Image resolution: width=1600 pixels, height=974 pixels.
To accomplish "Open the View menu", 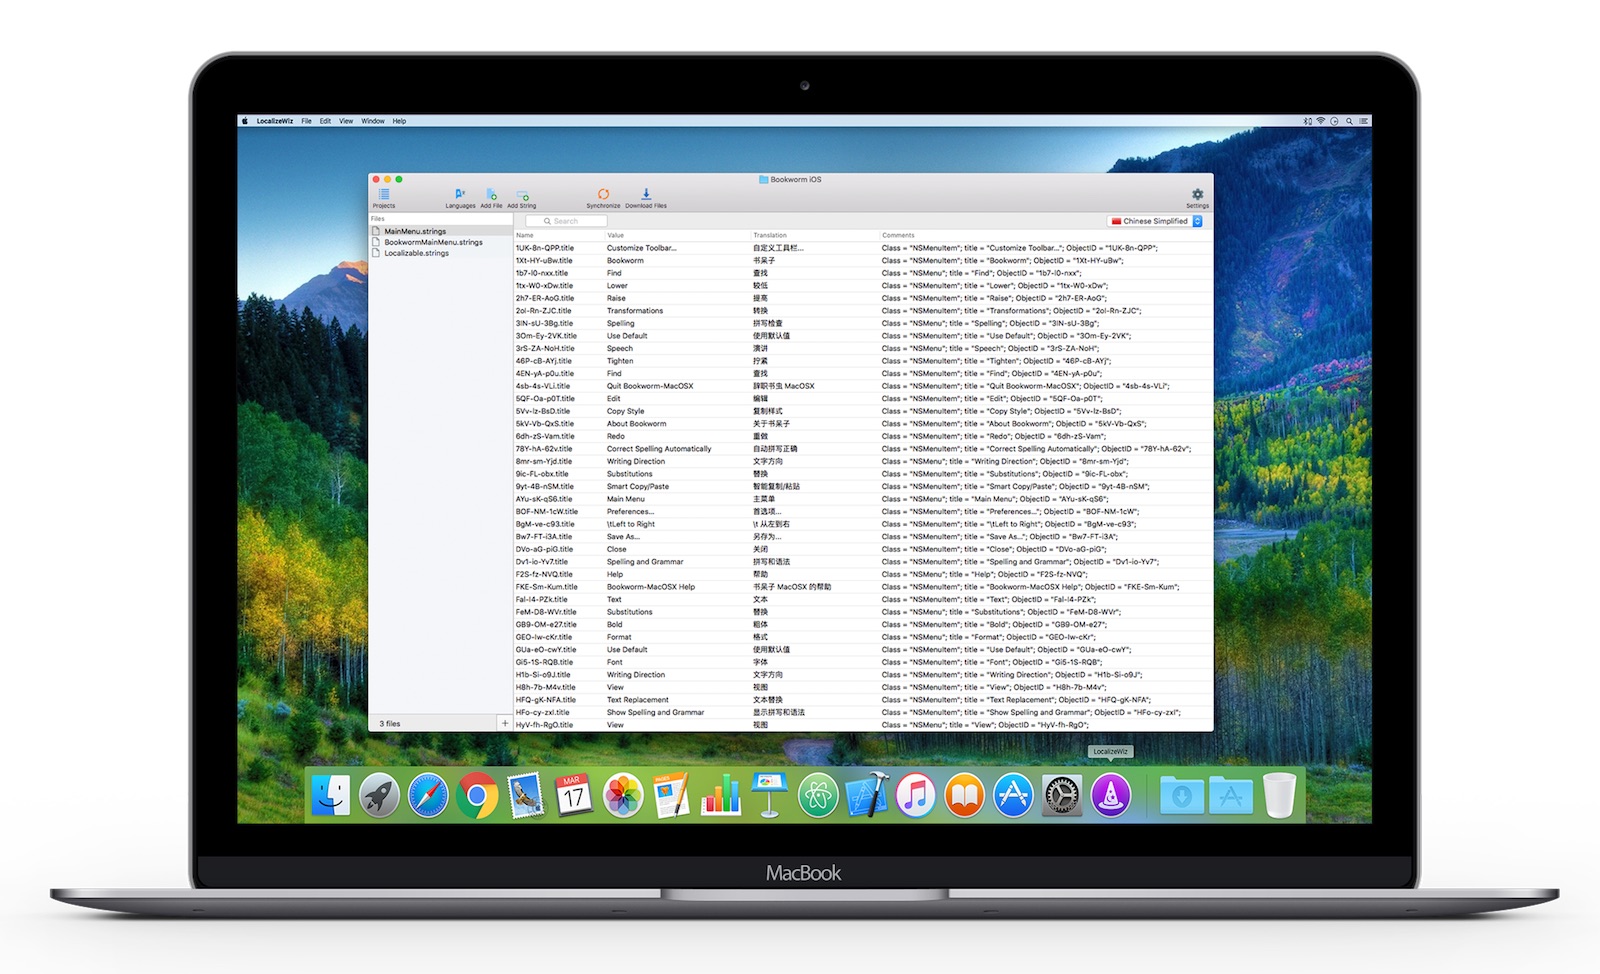I will (x=346, y=121).
